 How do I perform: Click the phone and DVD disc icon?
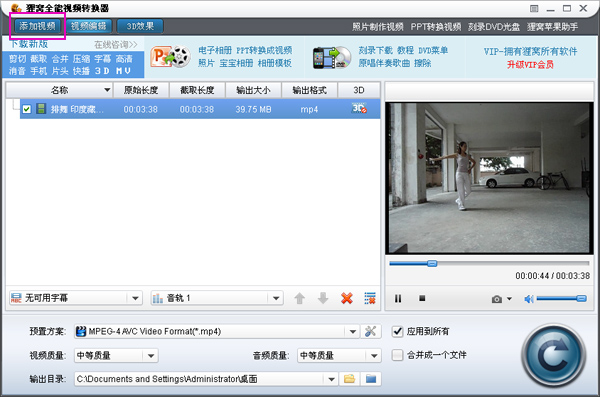point(332,57)
